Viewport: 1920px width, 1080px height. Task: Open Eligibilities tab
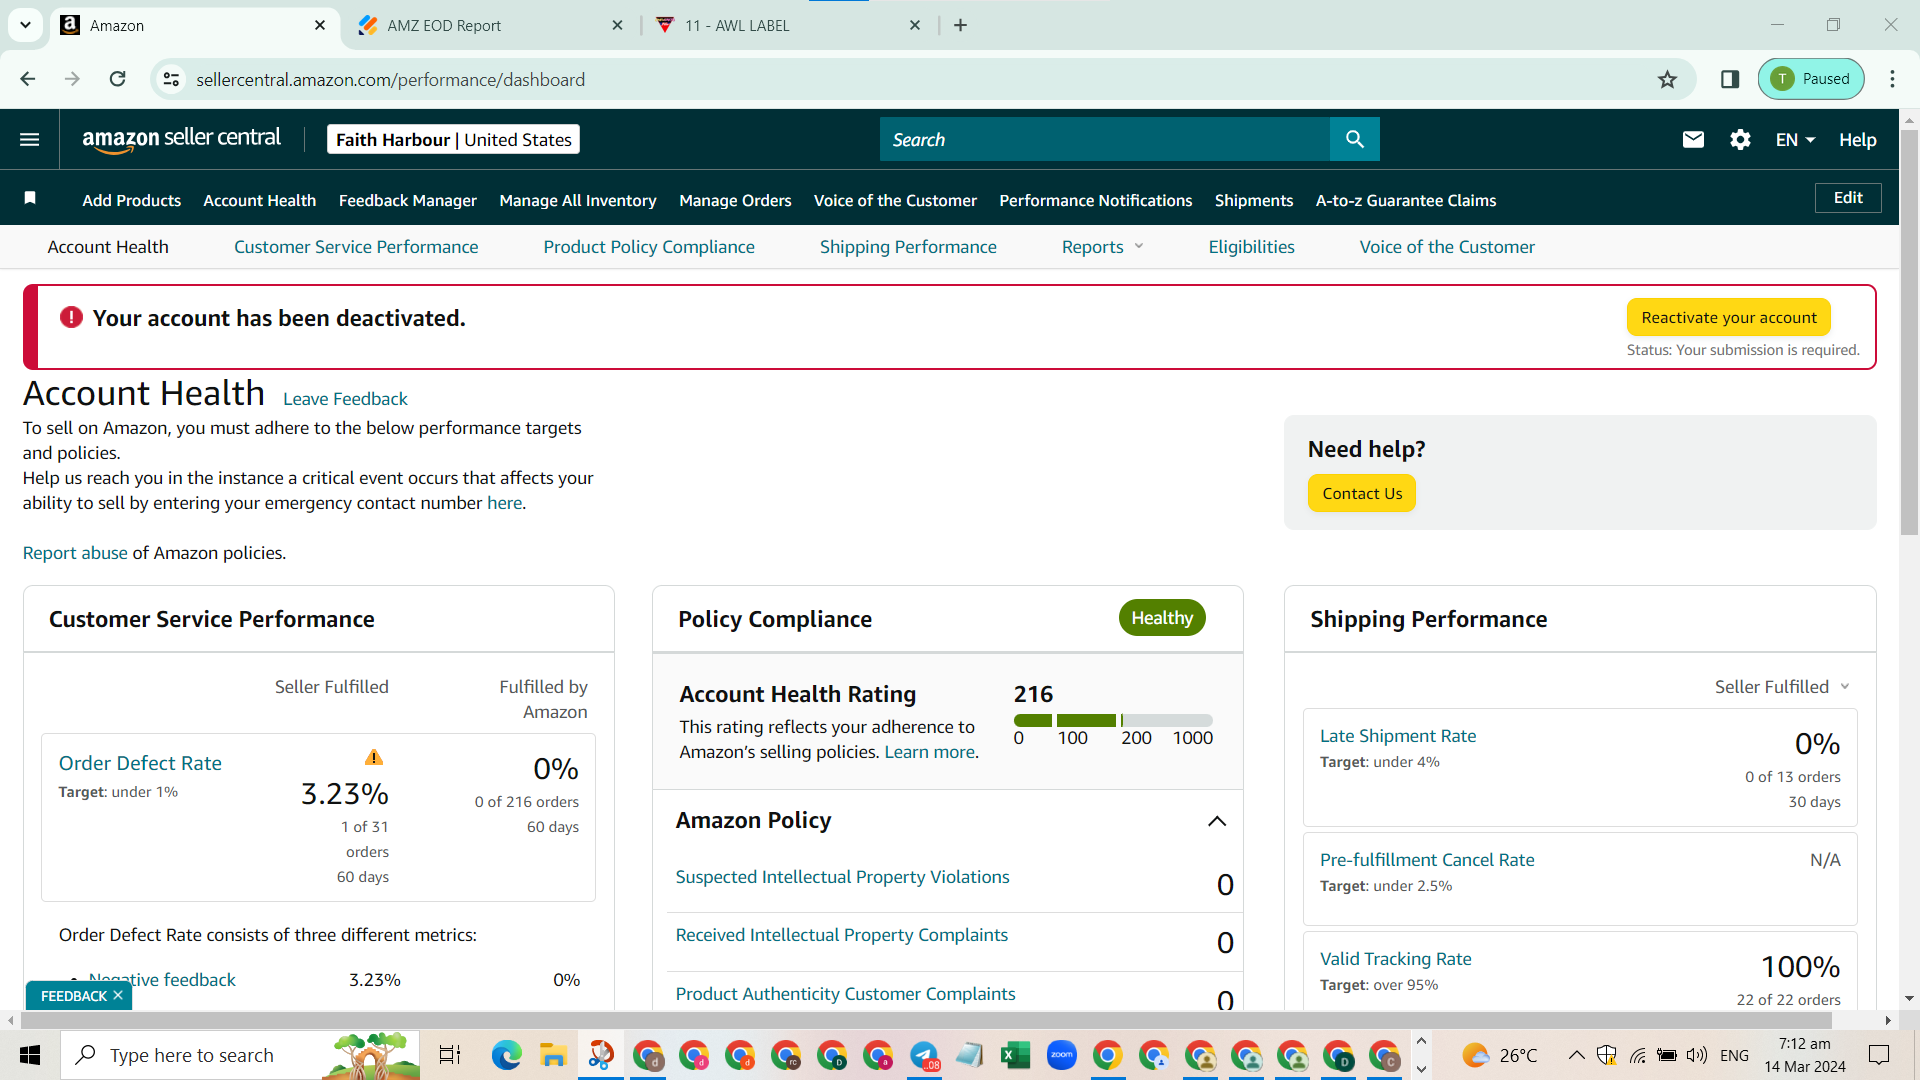coord(1251,247)
